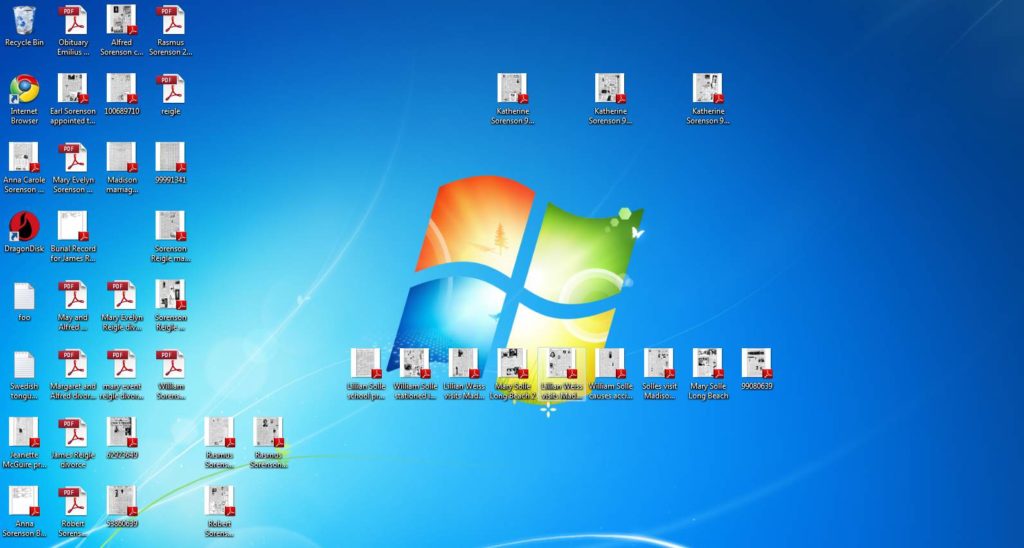Open the foo text file
Viewport: 1024px width, 548px height.
tap(24, 296)
